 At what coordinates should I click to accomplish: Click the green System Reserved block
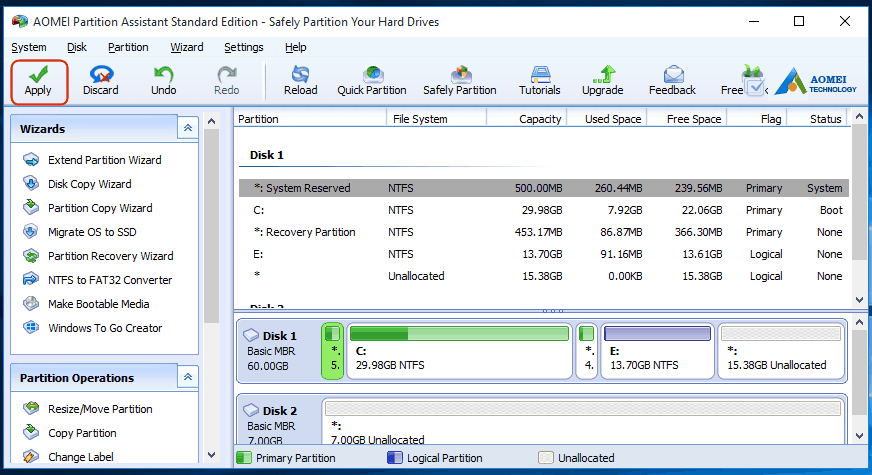(x=333, y=351)
